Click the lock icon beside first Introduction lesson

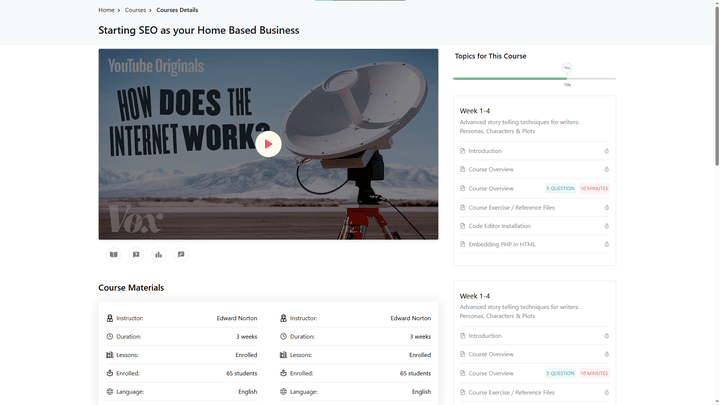(x=607, y=151)
